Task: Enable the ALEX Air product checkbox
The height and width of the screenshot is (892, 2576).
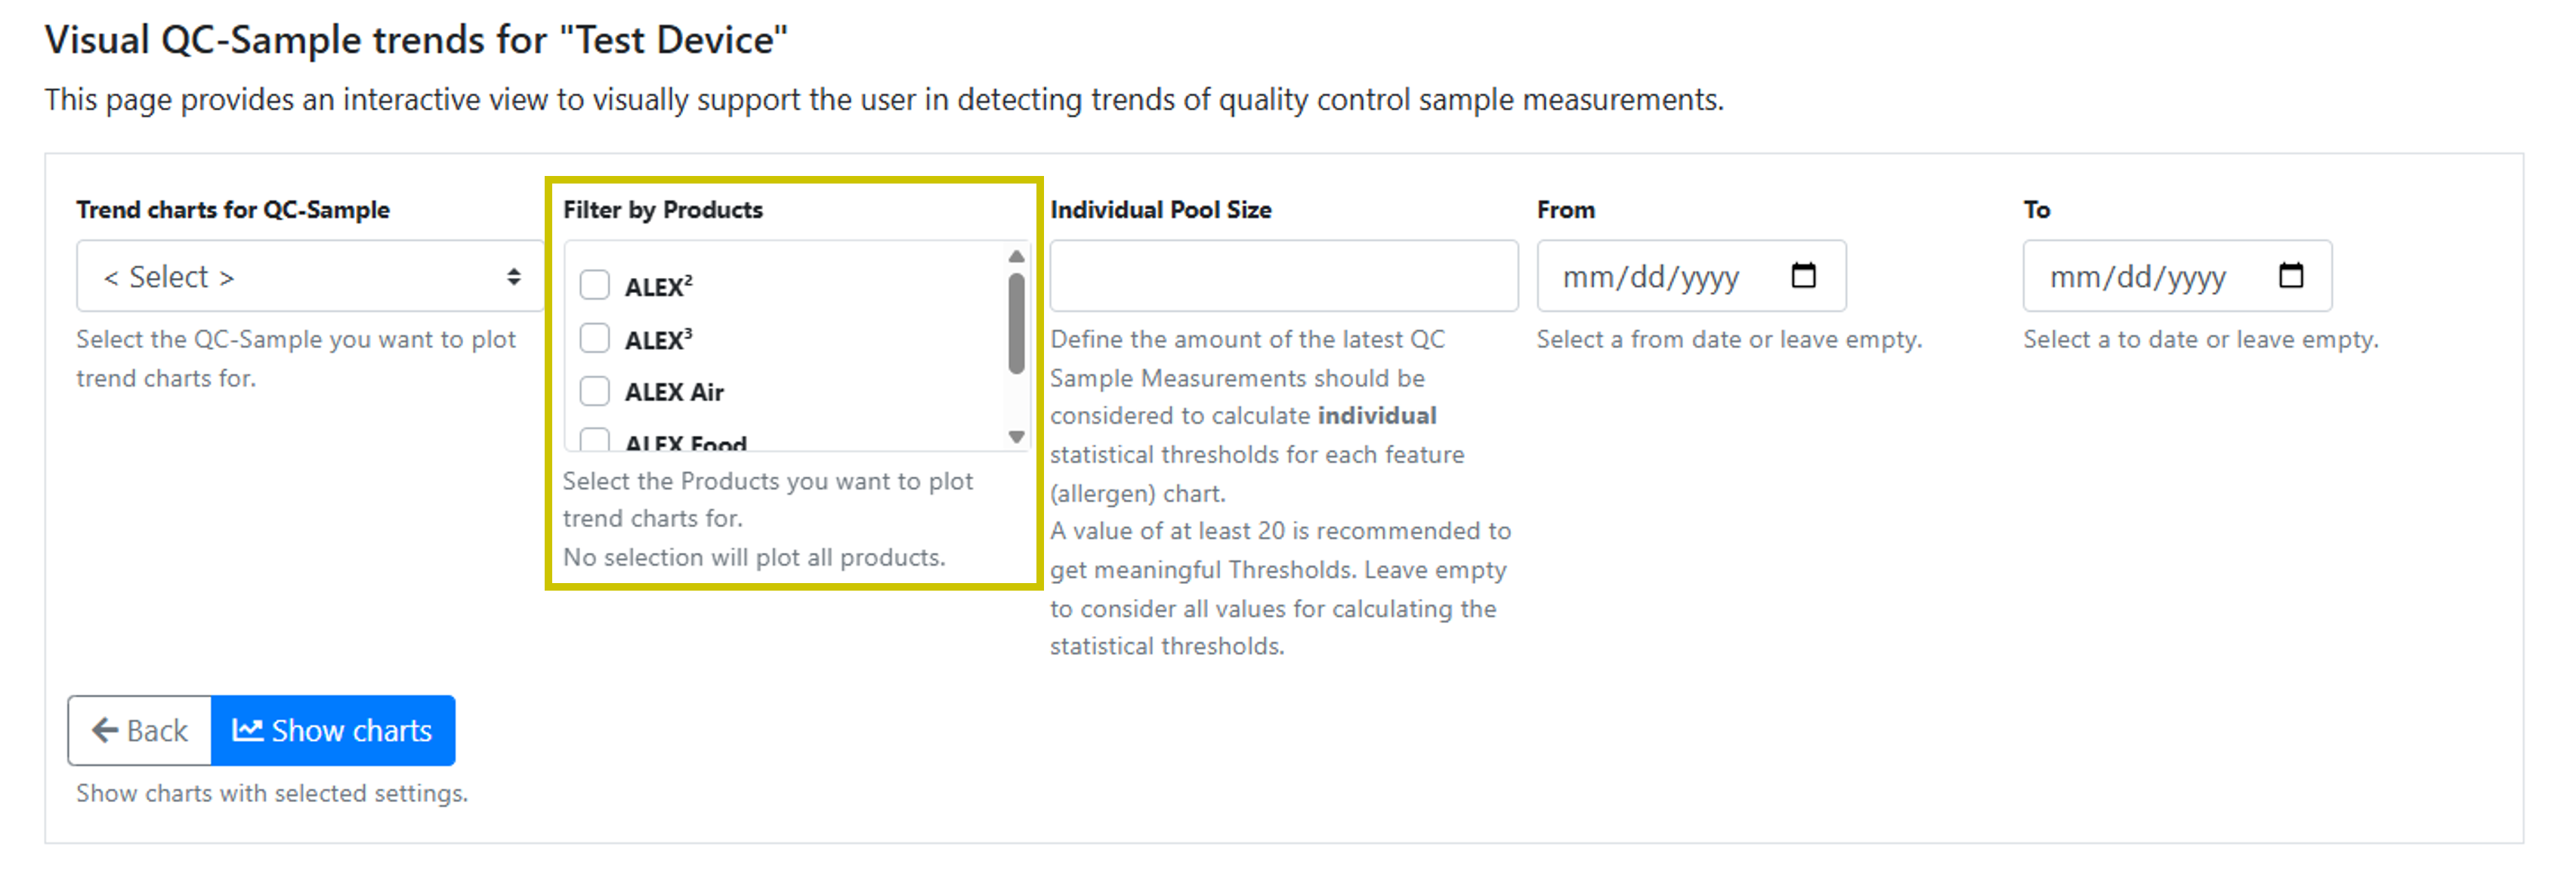Action: click(x=595, y=391)
